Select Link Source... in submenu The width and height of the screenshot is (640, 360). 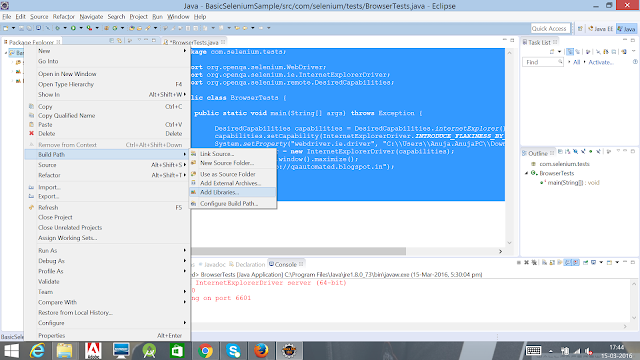click(x=233, y=154)
